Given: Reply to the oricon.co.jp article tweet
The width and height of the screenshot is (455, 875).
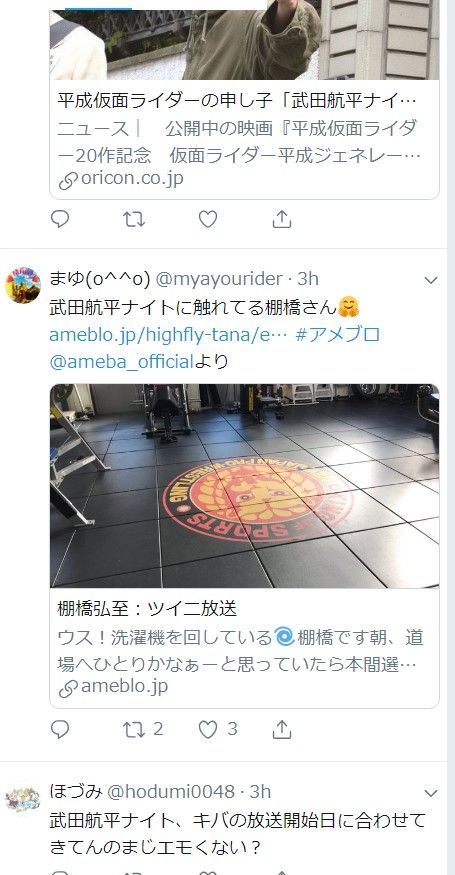Looking at the screenshot, I should tap(60, 219).
